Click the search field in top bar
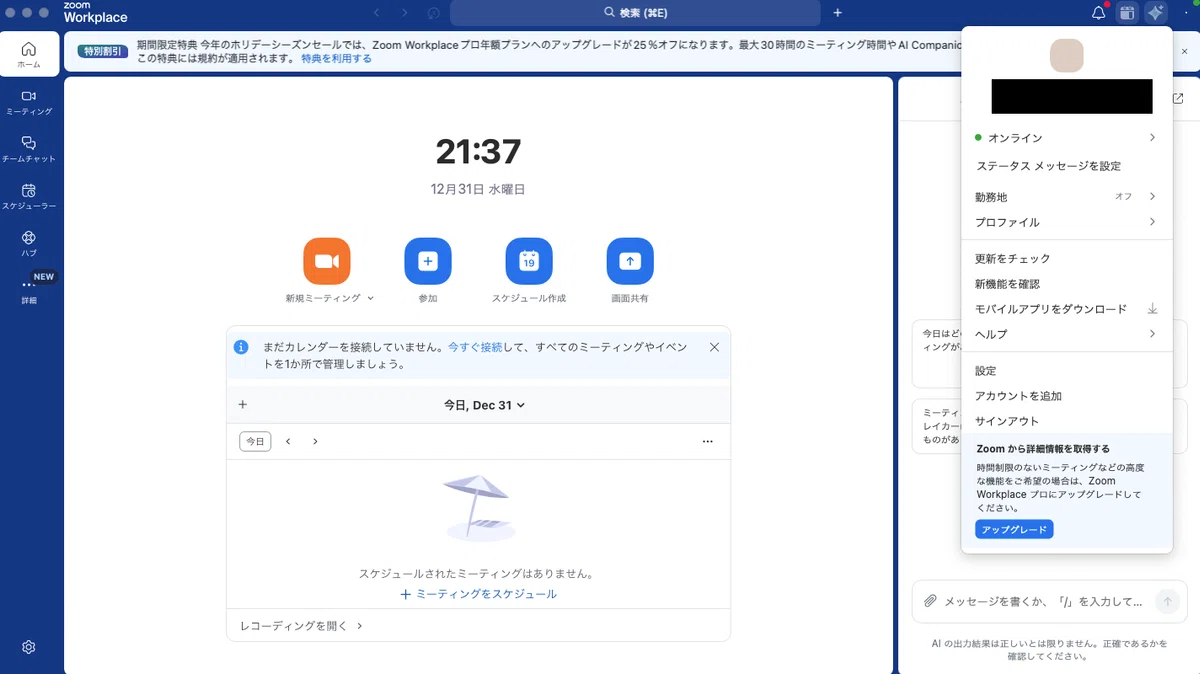The image size is (1200, 674). (x=635, y=13)
